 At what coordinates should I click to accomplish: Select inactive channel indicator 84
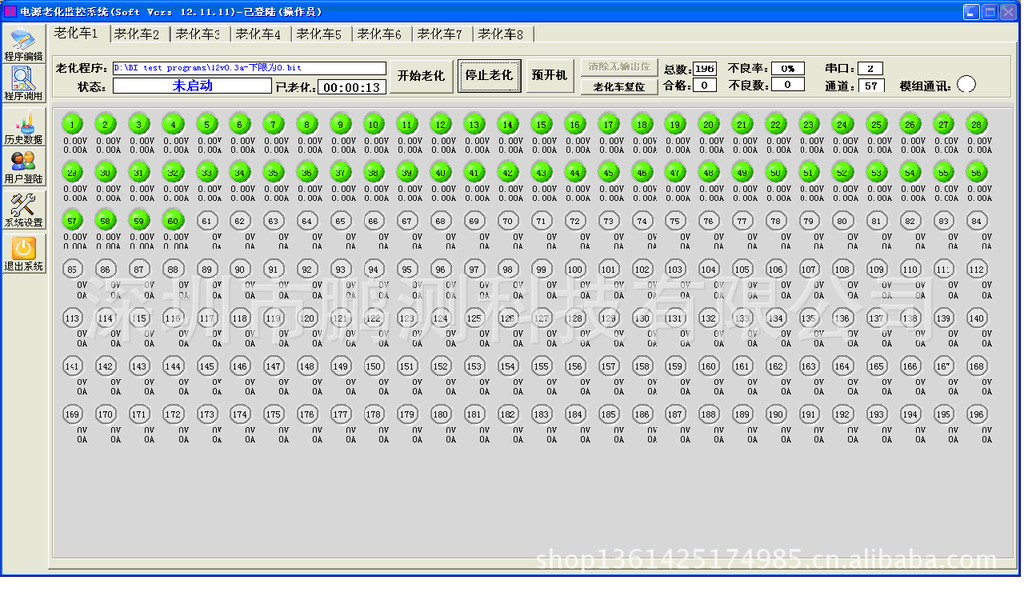(976, 221)
